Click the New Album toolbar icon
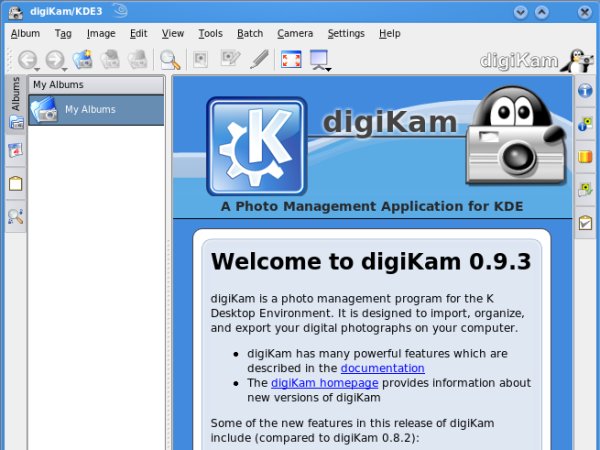This screenshot has height=450, width=600. coord(82,60)
